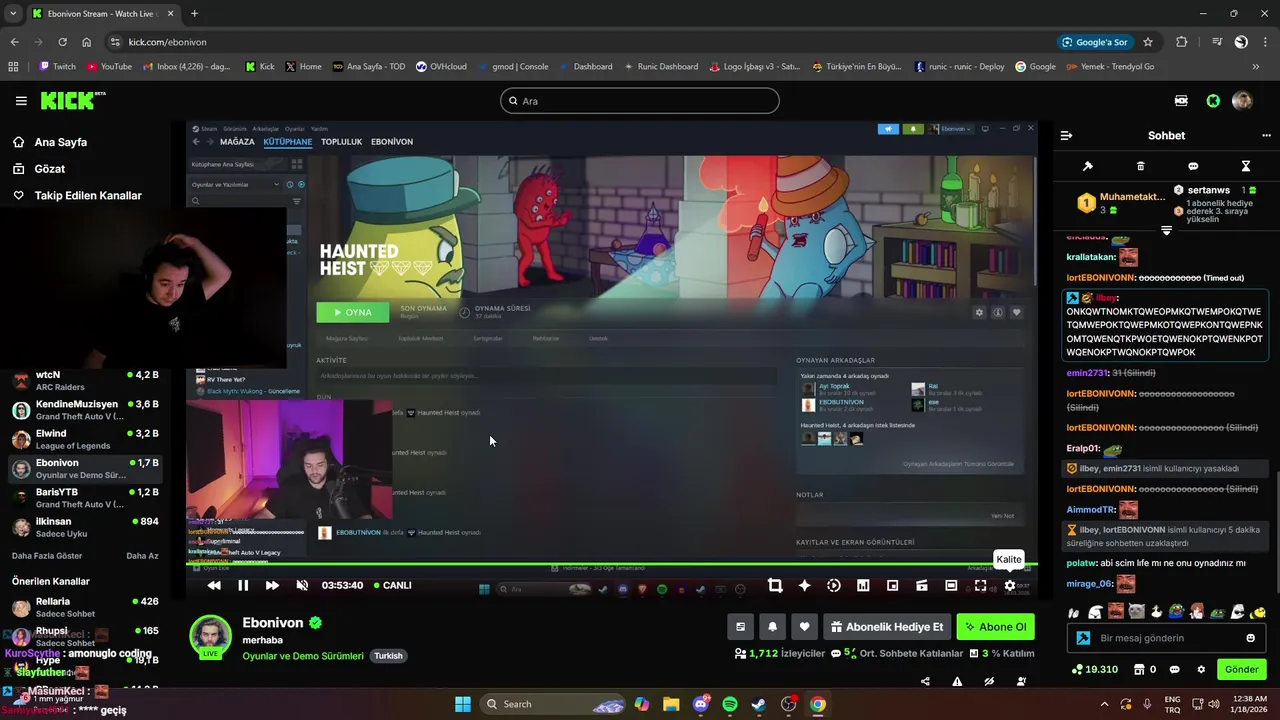
Task: Click the share icon under stream
Action: [925, 682]
